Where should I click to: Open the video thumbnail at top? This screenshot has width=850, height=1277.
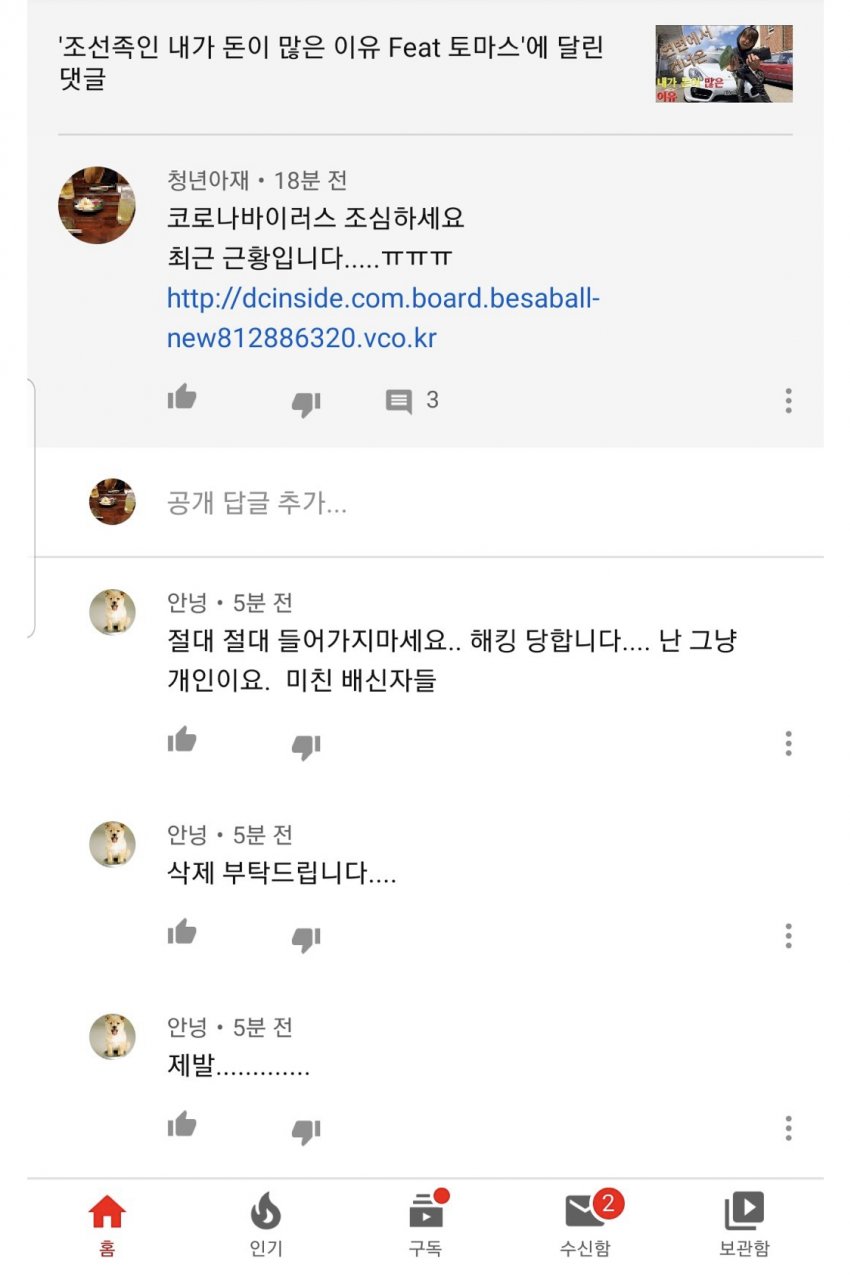[x=723, y=64]
